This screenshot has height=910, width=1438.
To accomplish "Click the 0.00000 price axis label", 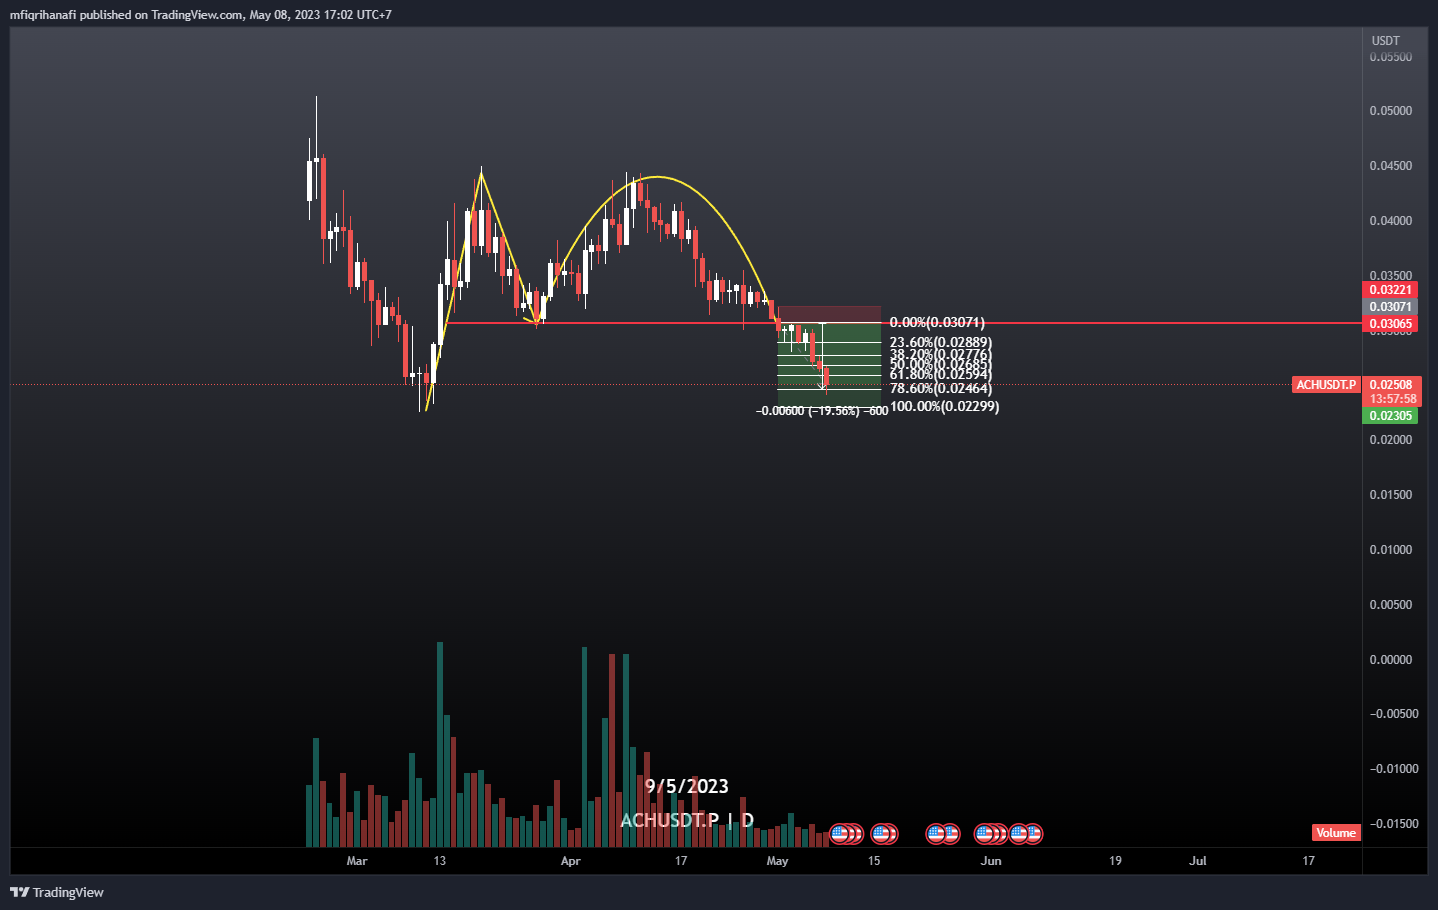I will [x=1391, y=660].
